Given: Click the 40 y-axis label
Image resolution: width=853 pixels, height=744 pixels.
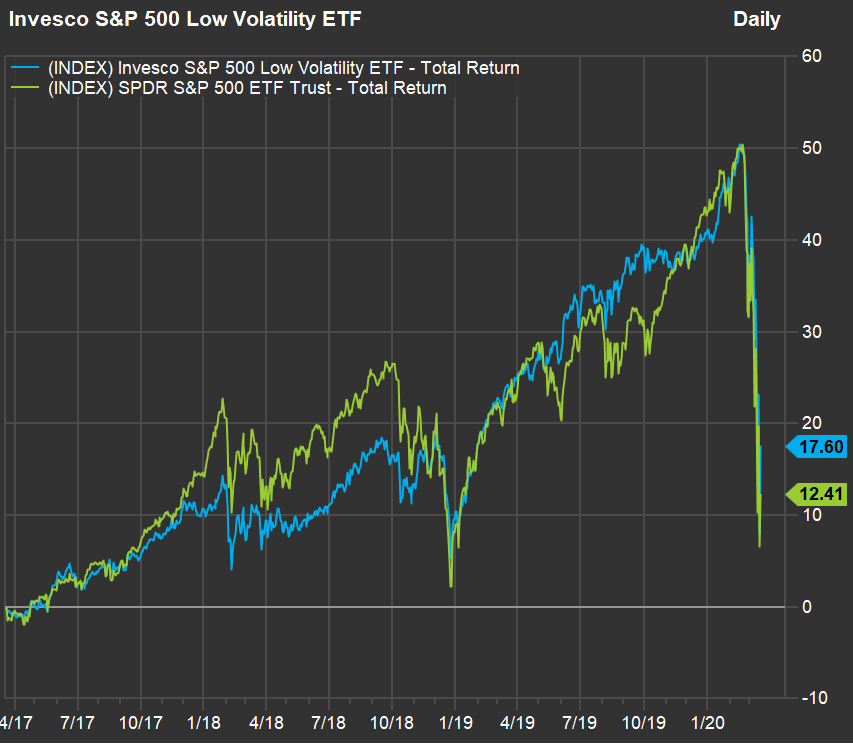Looking at the screenshot, I should 811,240.
